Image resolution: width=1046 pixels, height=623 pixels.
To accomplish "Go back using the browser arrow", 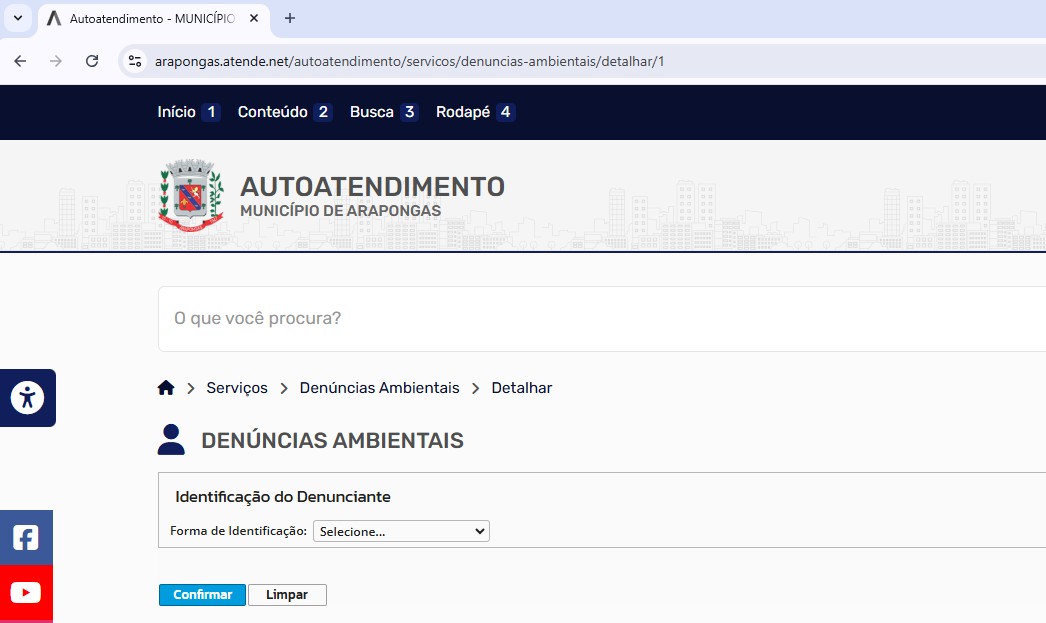I will [20, 61].
